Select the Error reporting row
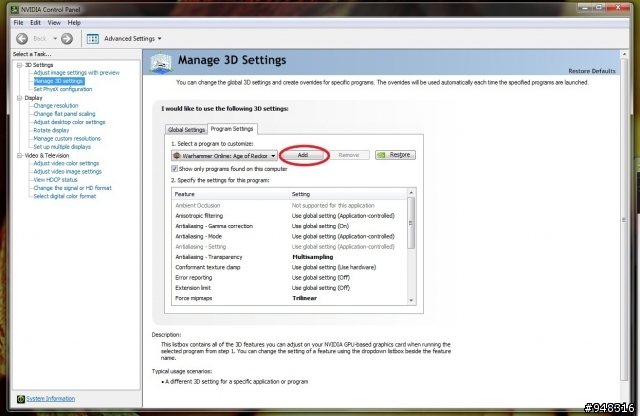The height and width of the screenshot is (416, 640). tap(289, 278)
